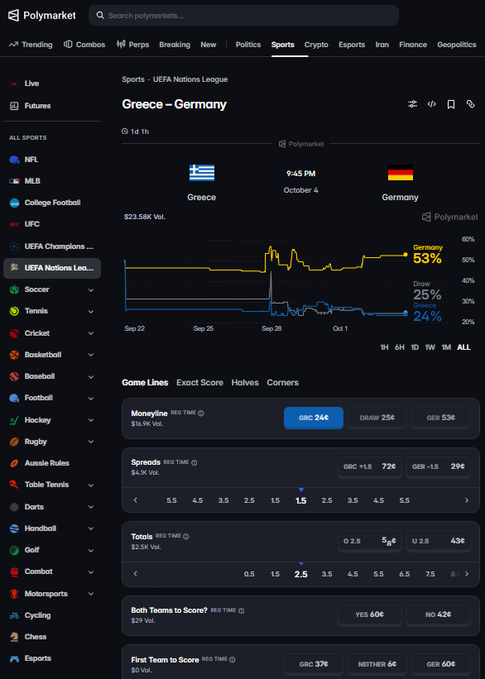Select the 1D chart range
485x679 pixels.
tap(414, 347)
